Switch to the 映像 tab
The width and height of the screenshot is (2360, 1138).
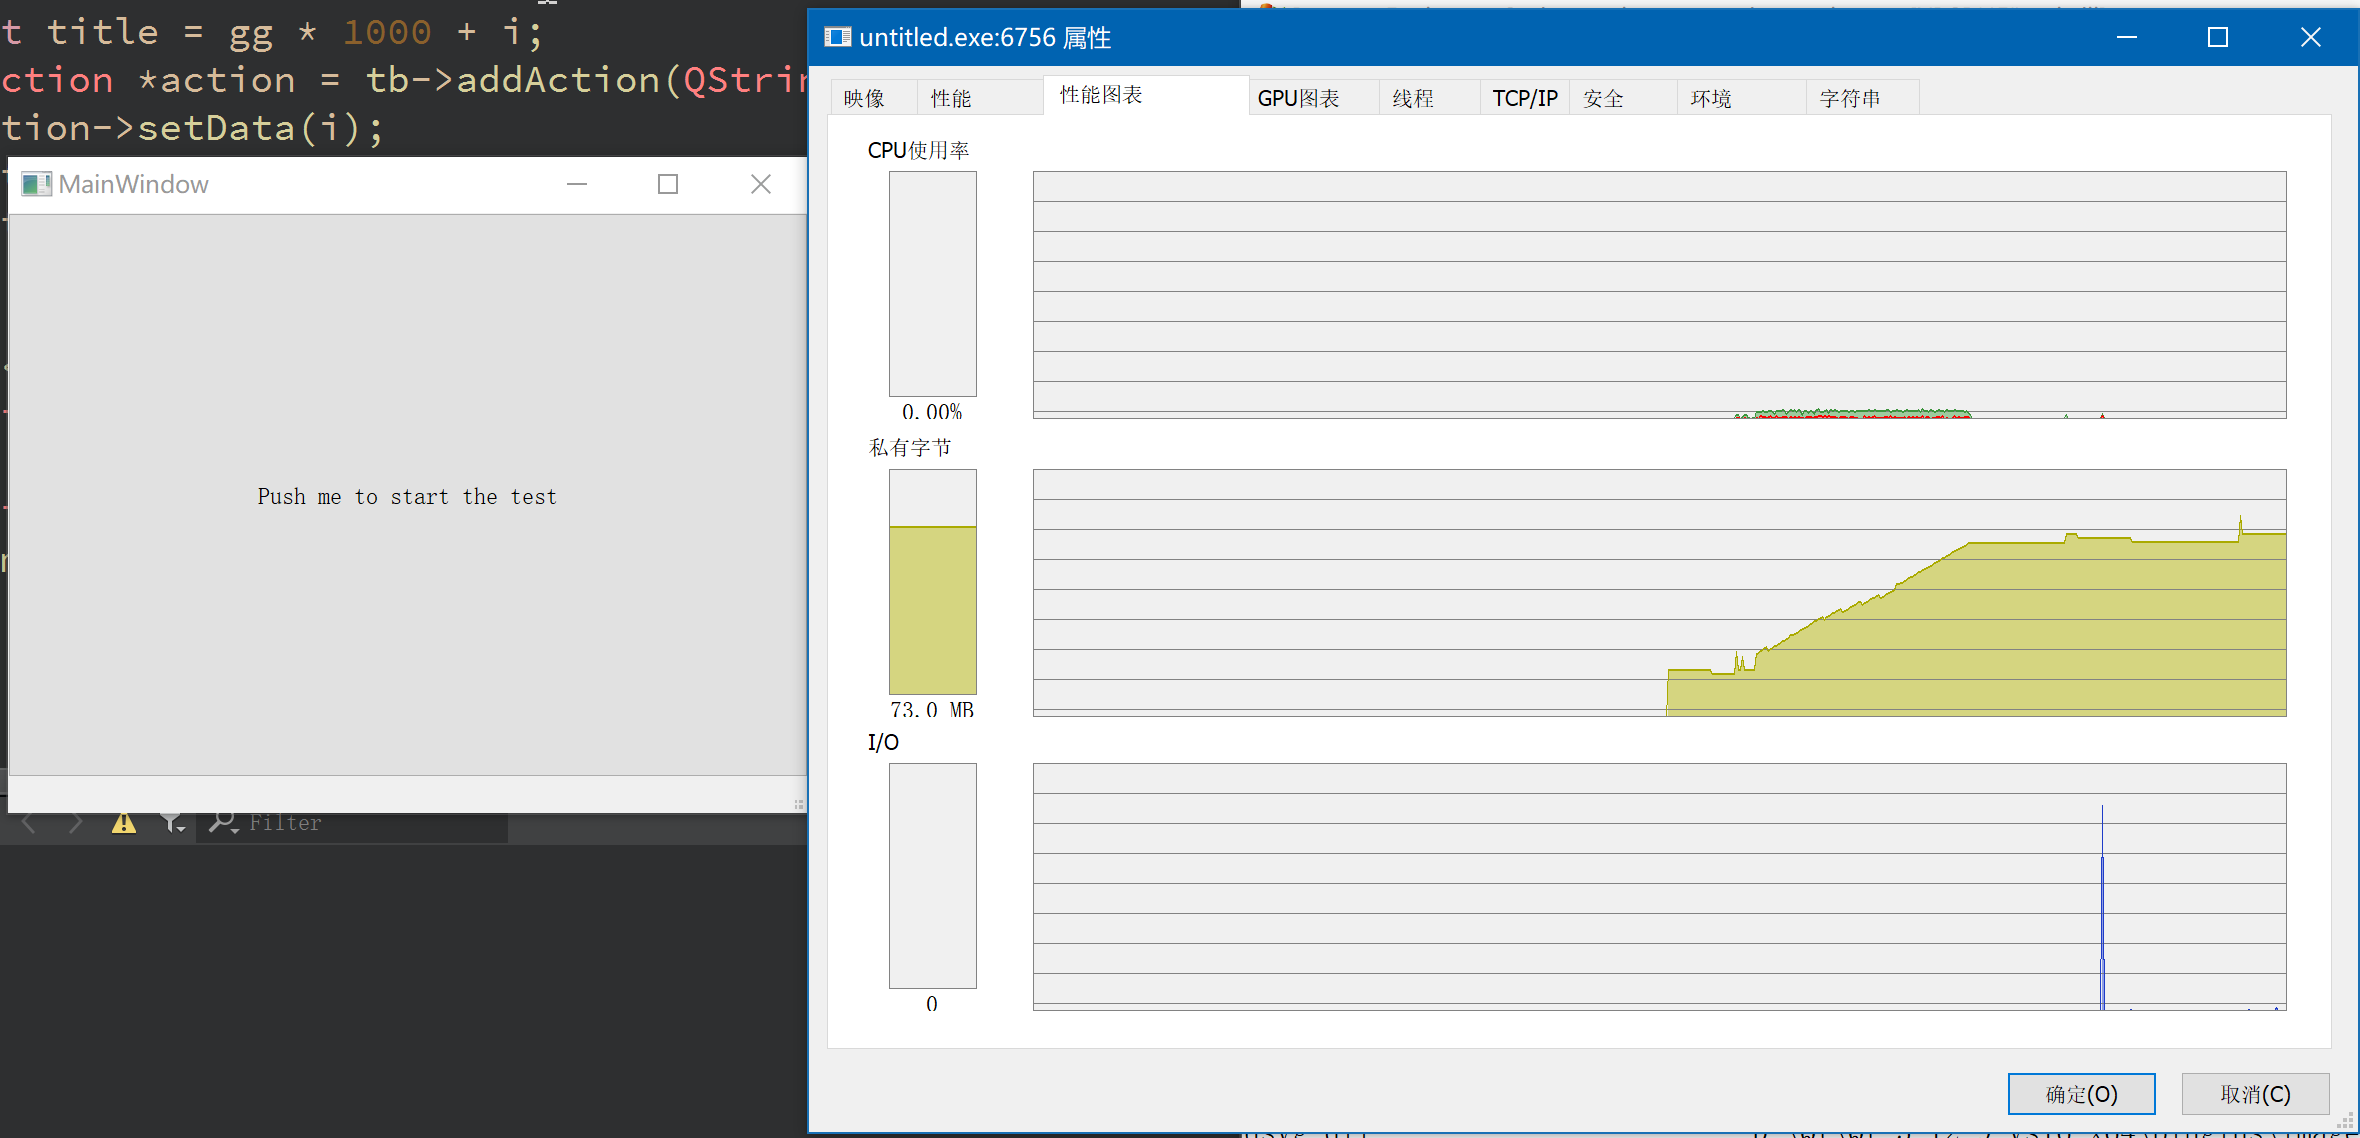pyautogui.click(x=864, y=98)
